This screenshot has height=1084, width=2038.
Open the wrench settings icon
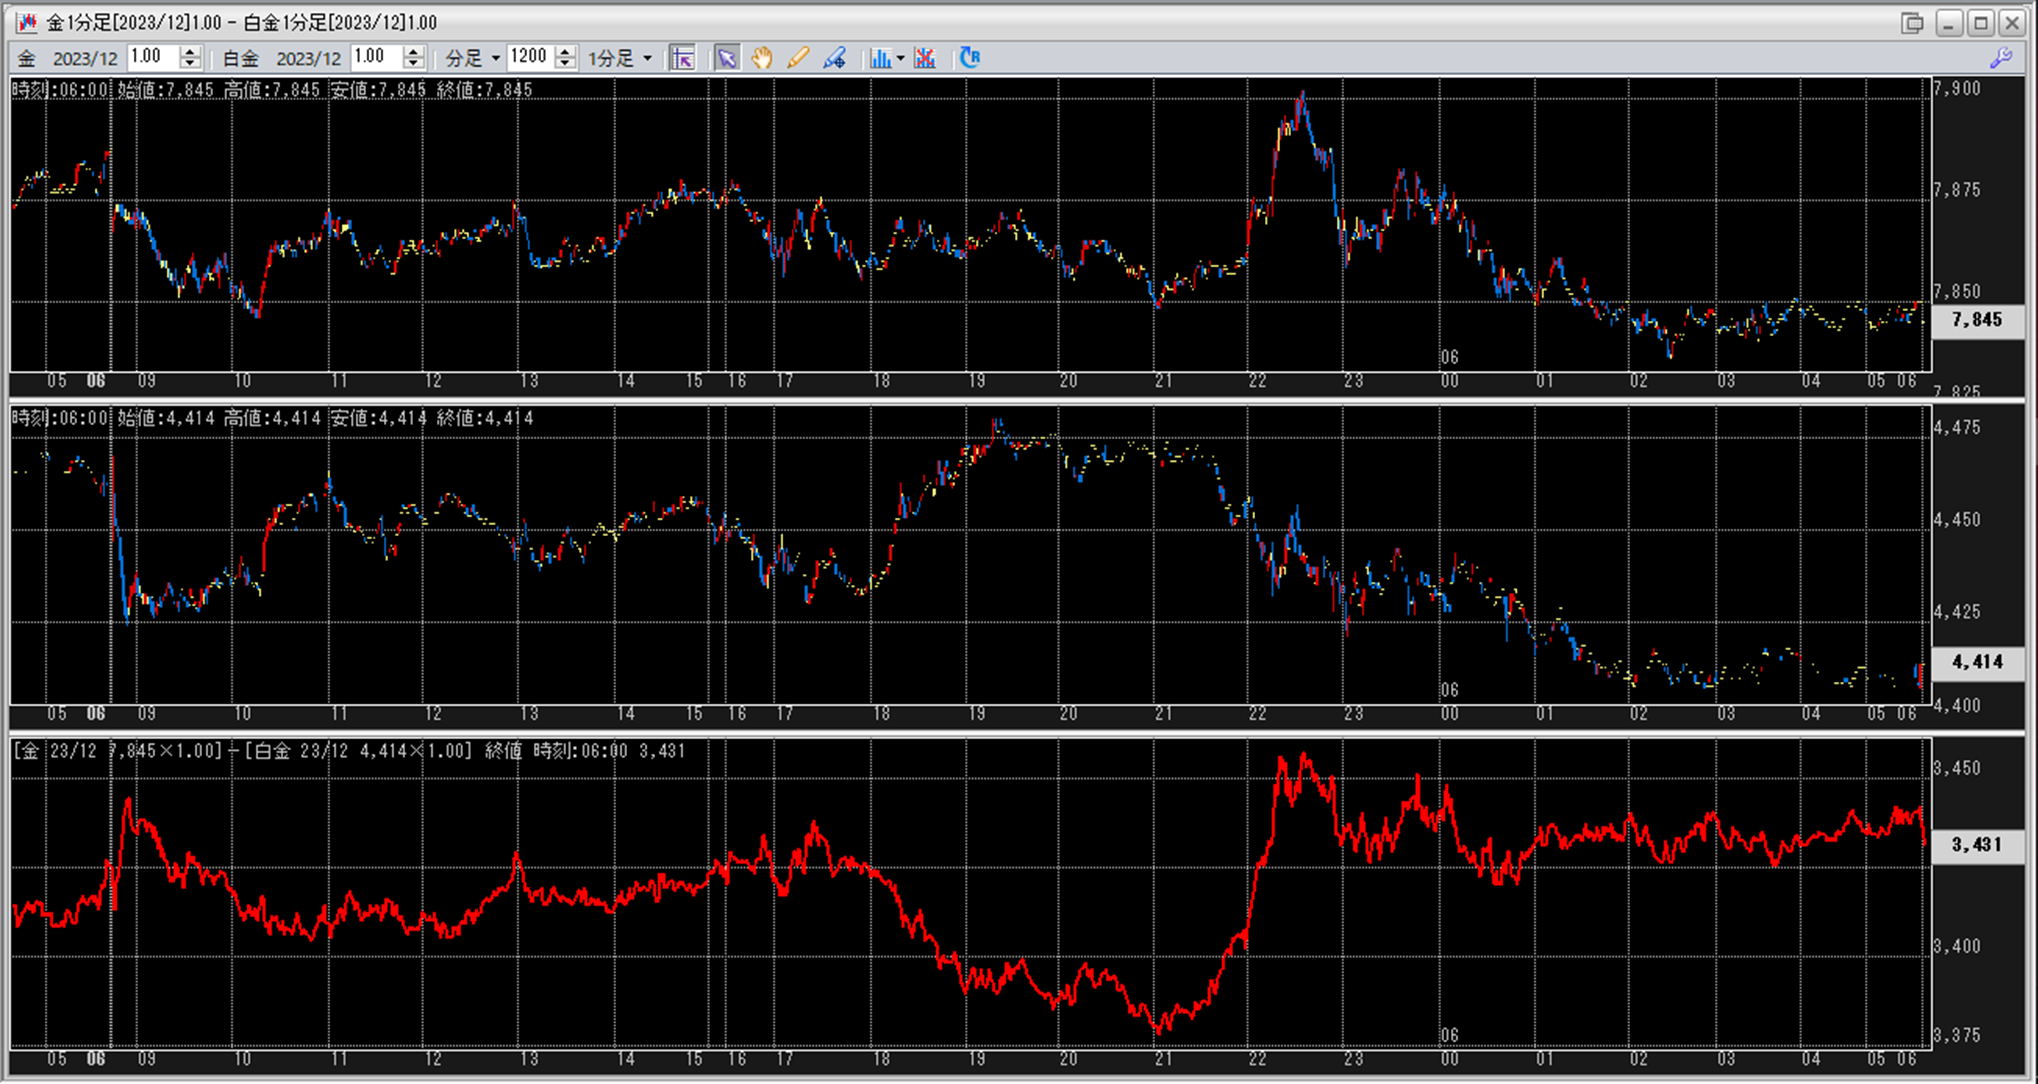click(2001, 58)
